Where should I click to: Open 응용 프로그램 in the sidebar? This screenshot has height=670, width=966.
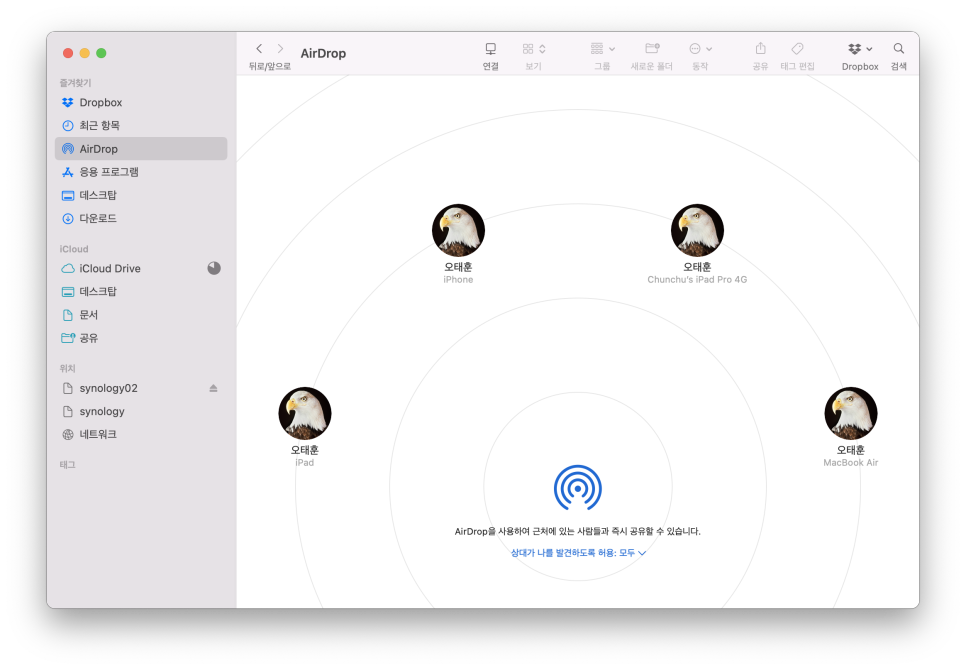pyautogui.click(x=141, y=172)
